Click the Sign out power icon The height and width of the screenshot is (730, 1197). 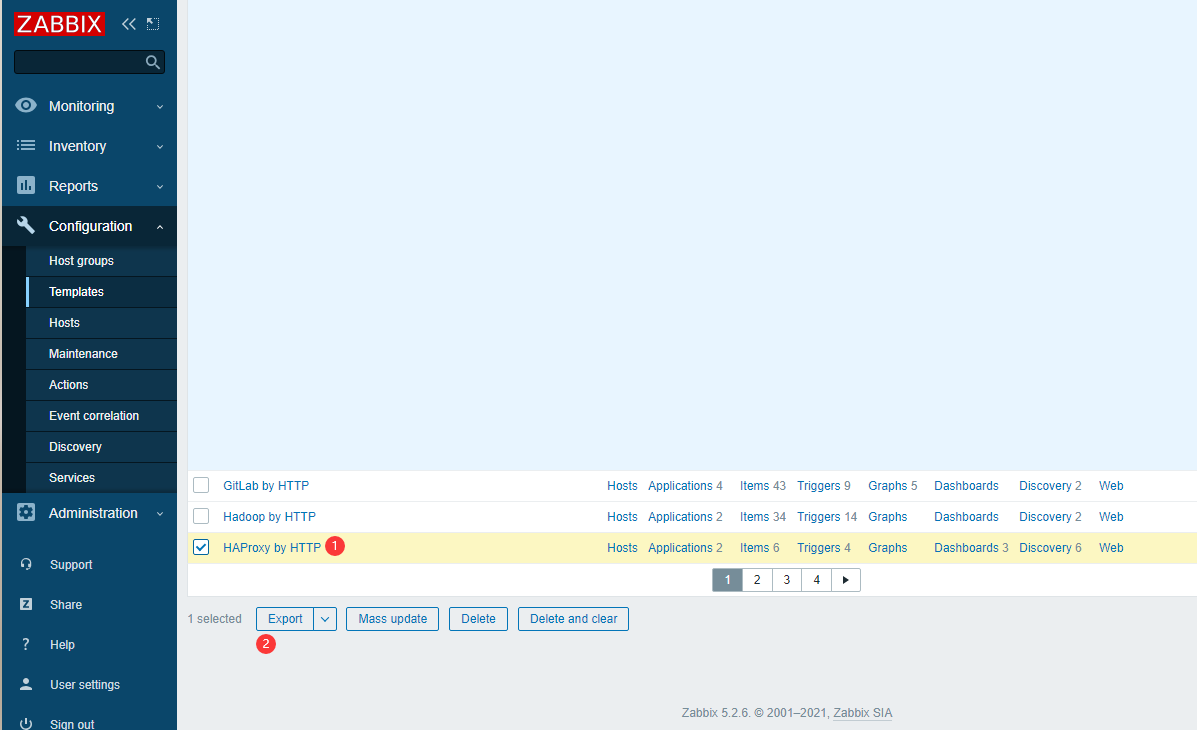(26, 723)
